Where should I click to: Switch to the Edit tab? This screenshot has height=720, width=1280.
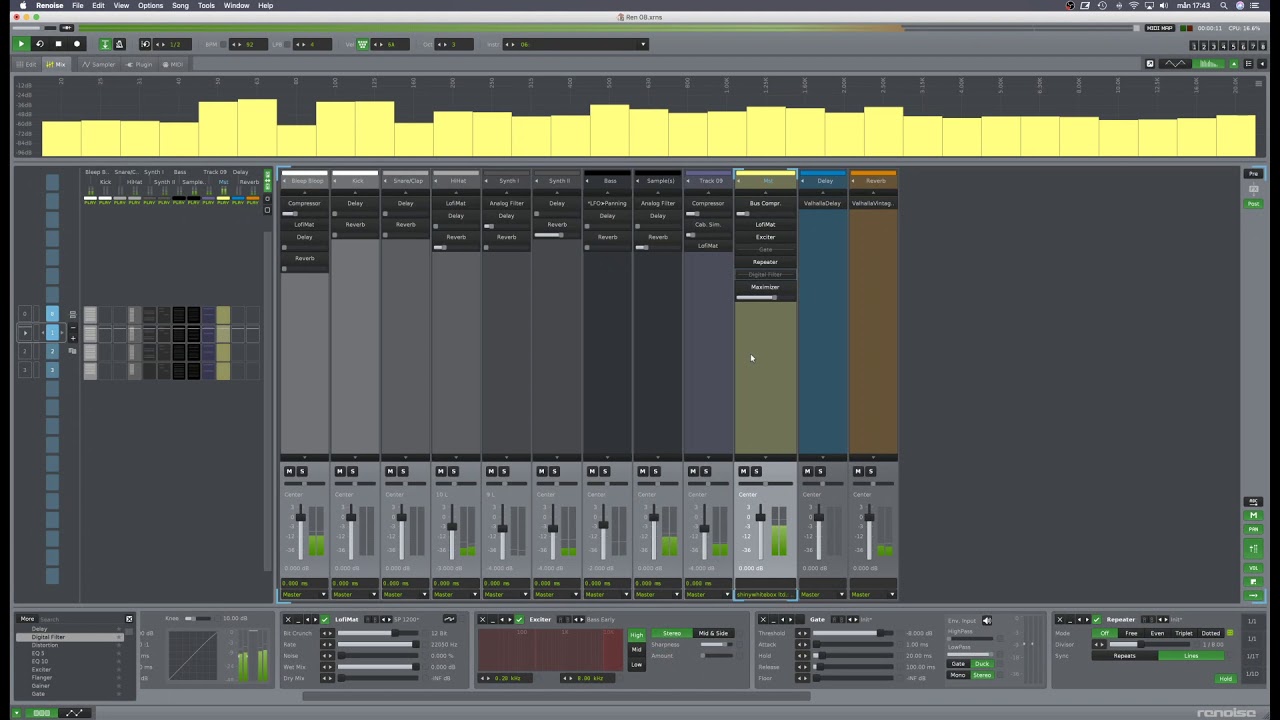pyautogui.click(x=28, y=64)
